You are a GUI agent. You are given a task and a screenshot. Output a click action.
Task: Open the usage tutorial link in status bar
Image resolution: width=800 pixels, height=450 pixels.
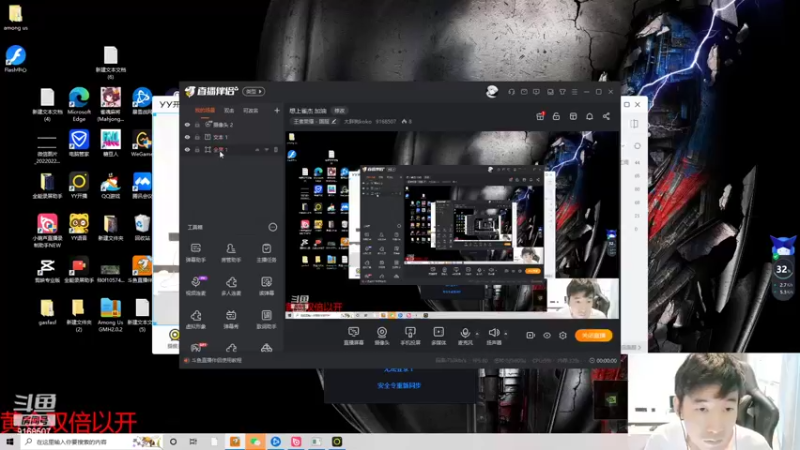217,360
